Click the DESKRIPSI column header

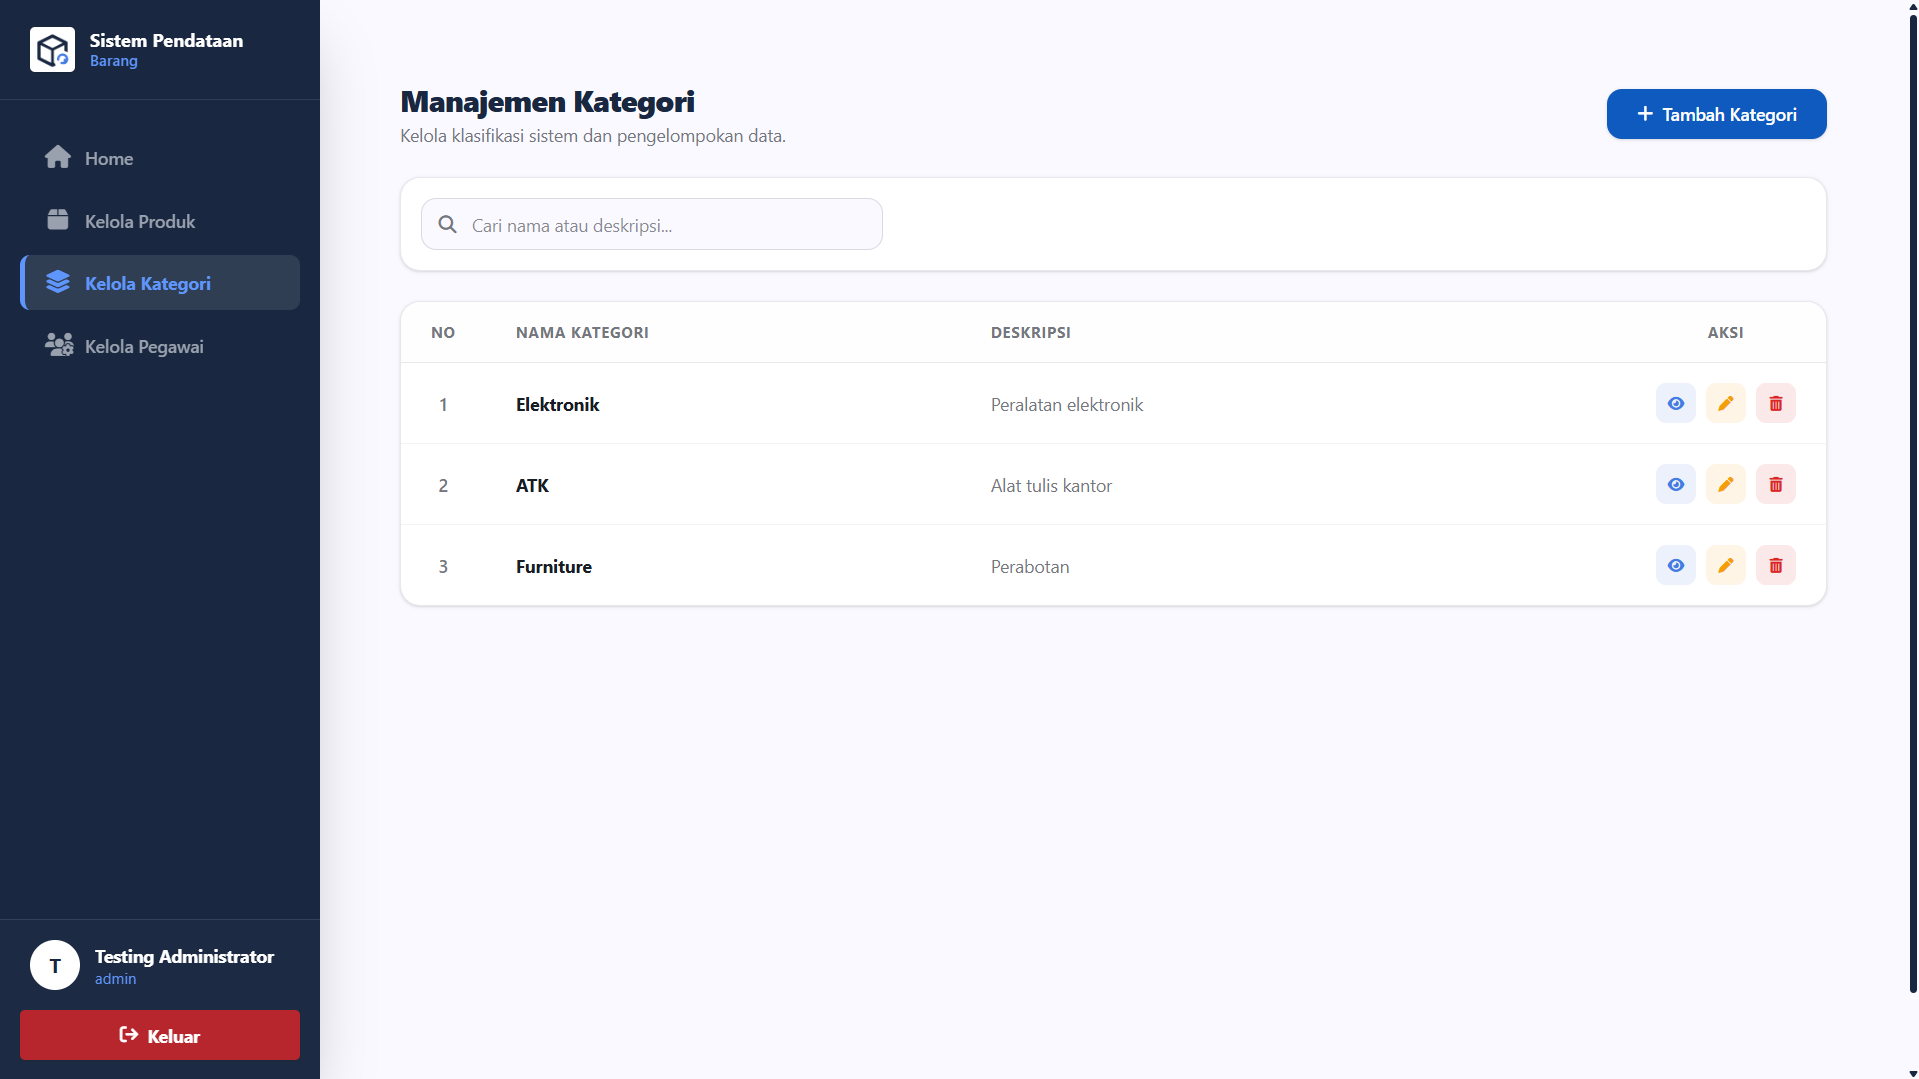click(x=1031, y=332)
